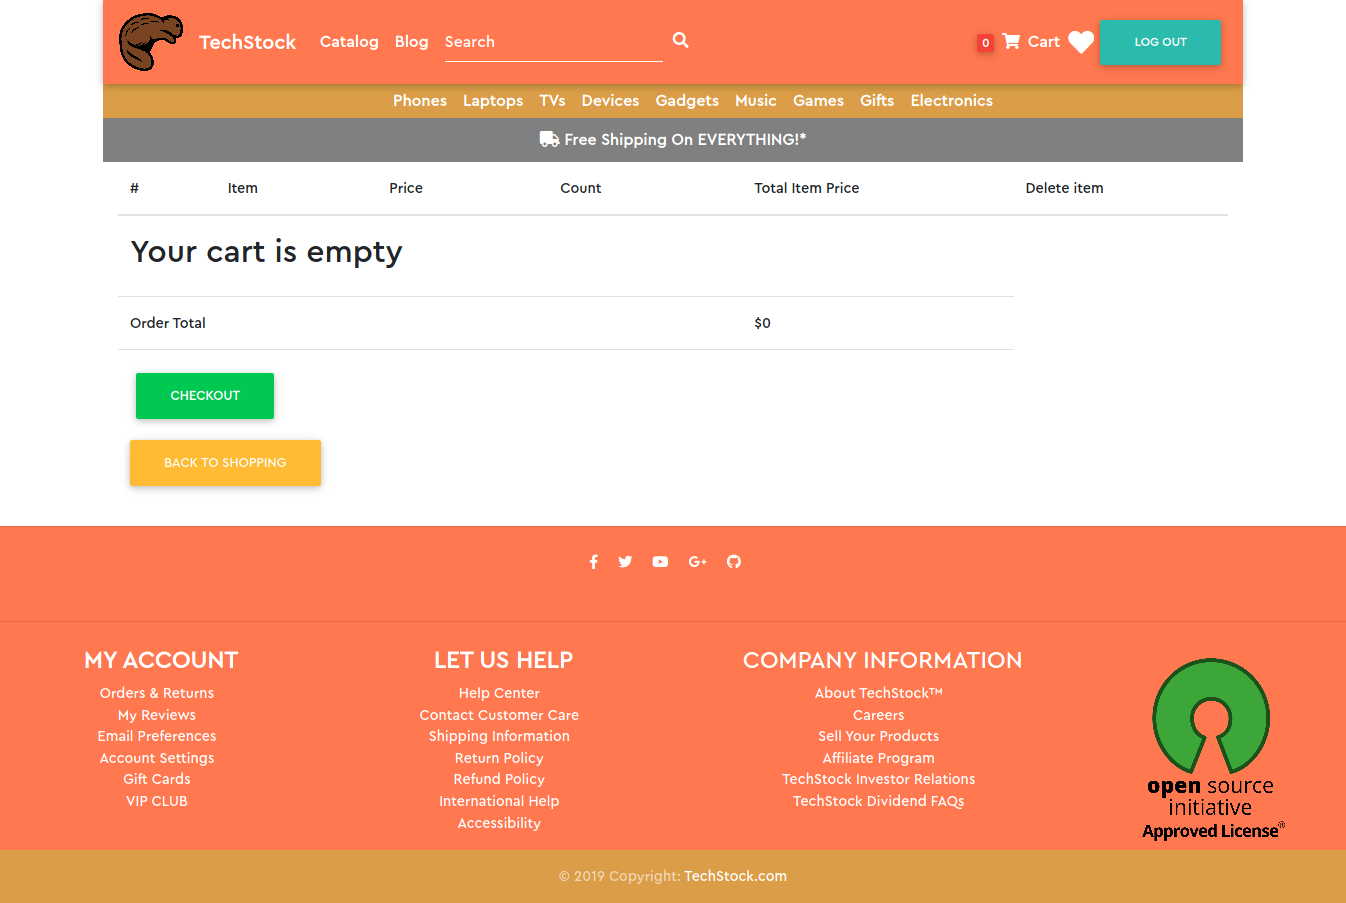Open the wishlist heart icon
The image size is (1346, 903).
click(1080, 42)
